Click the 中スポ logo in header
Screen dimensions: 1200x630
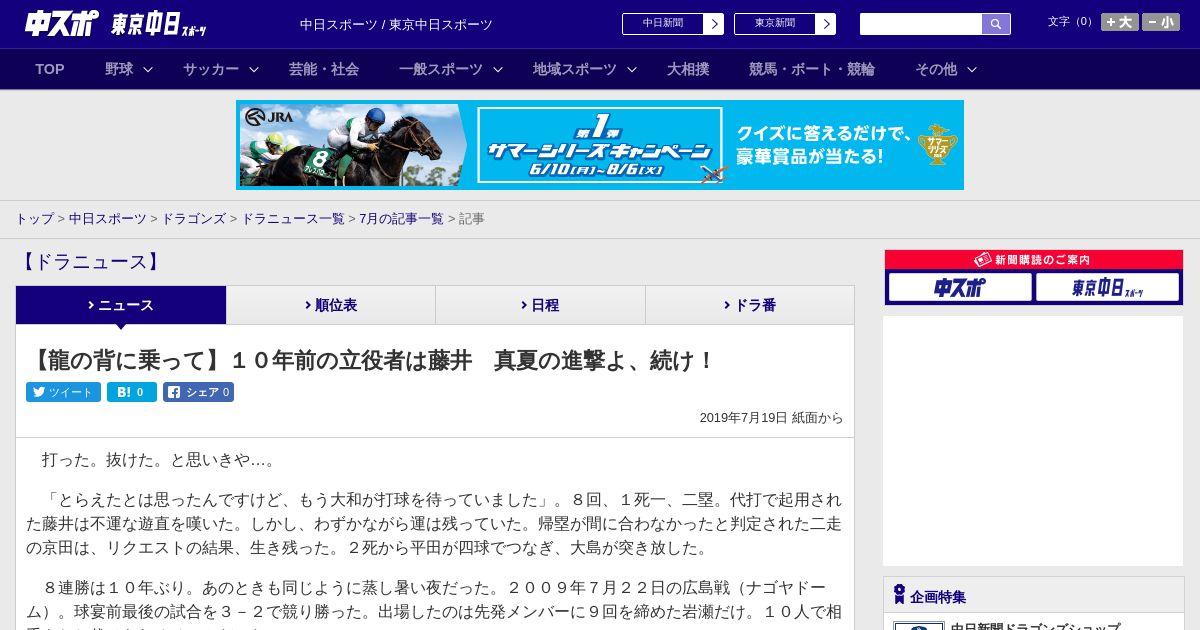click(x=62, y=23)
